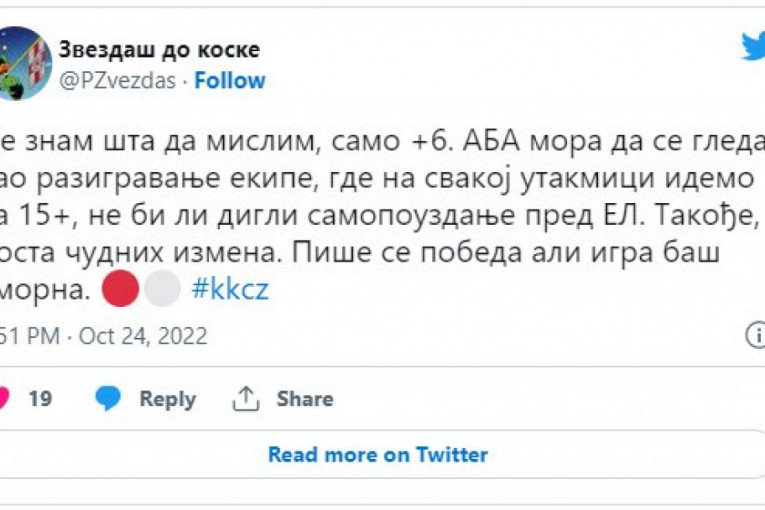Click the Reply speech bubble icon
Image resolution: width=765 pixels, height=510 pixels.
[x=108, y=399]
